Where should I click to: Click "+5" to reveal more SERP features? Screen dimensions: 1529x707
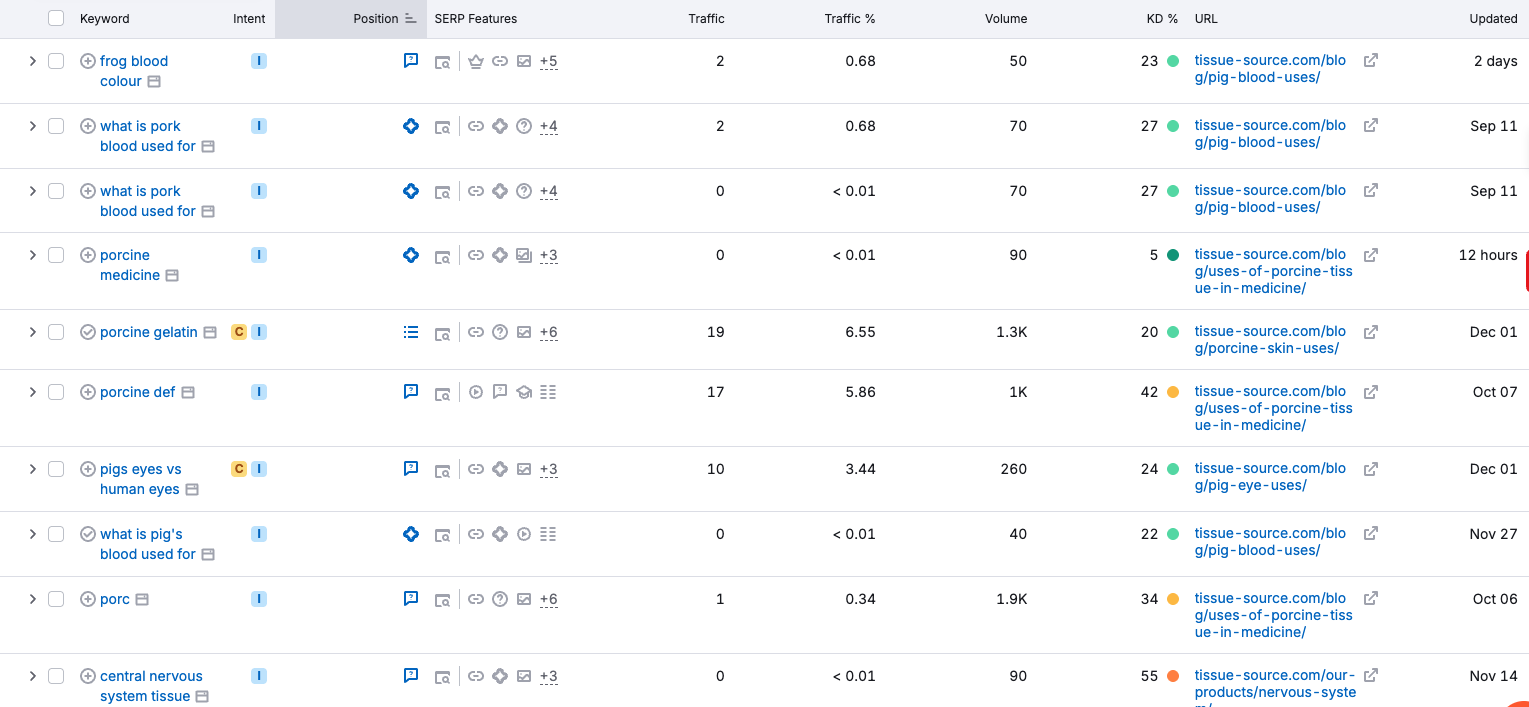tap(548, 61)
